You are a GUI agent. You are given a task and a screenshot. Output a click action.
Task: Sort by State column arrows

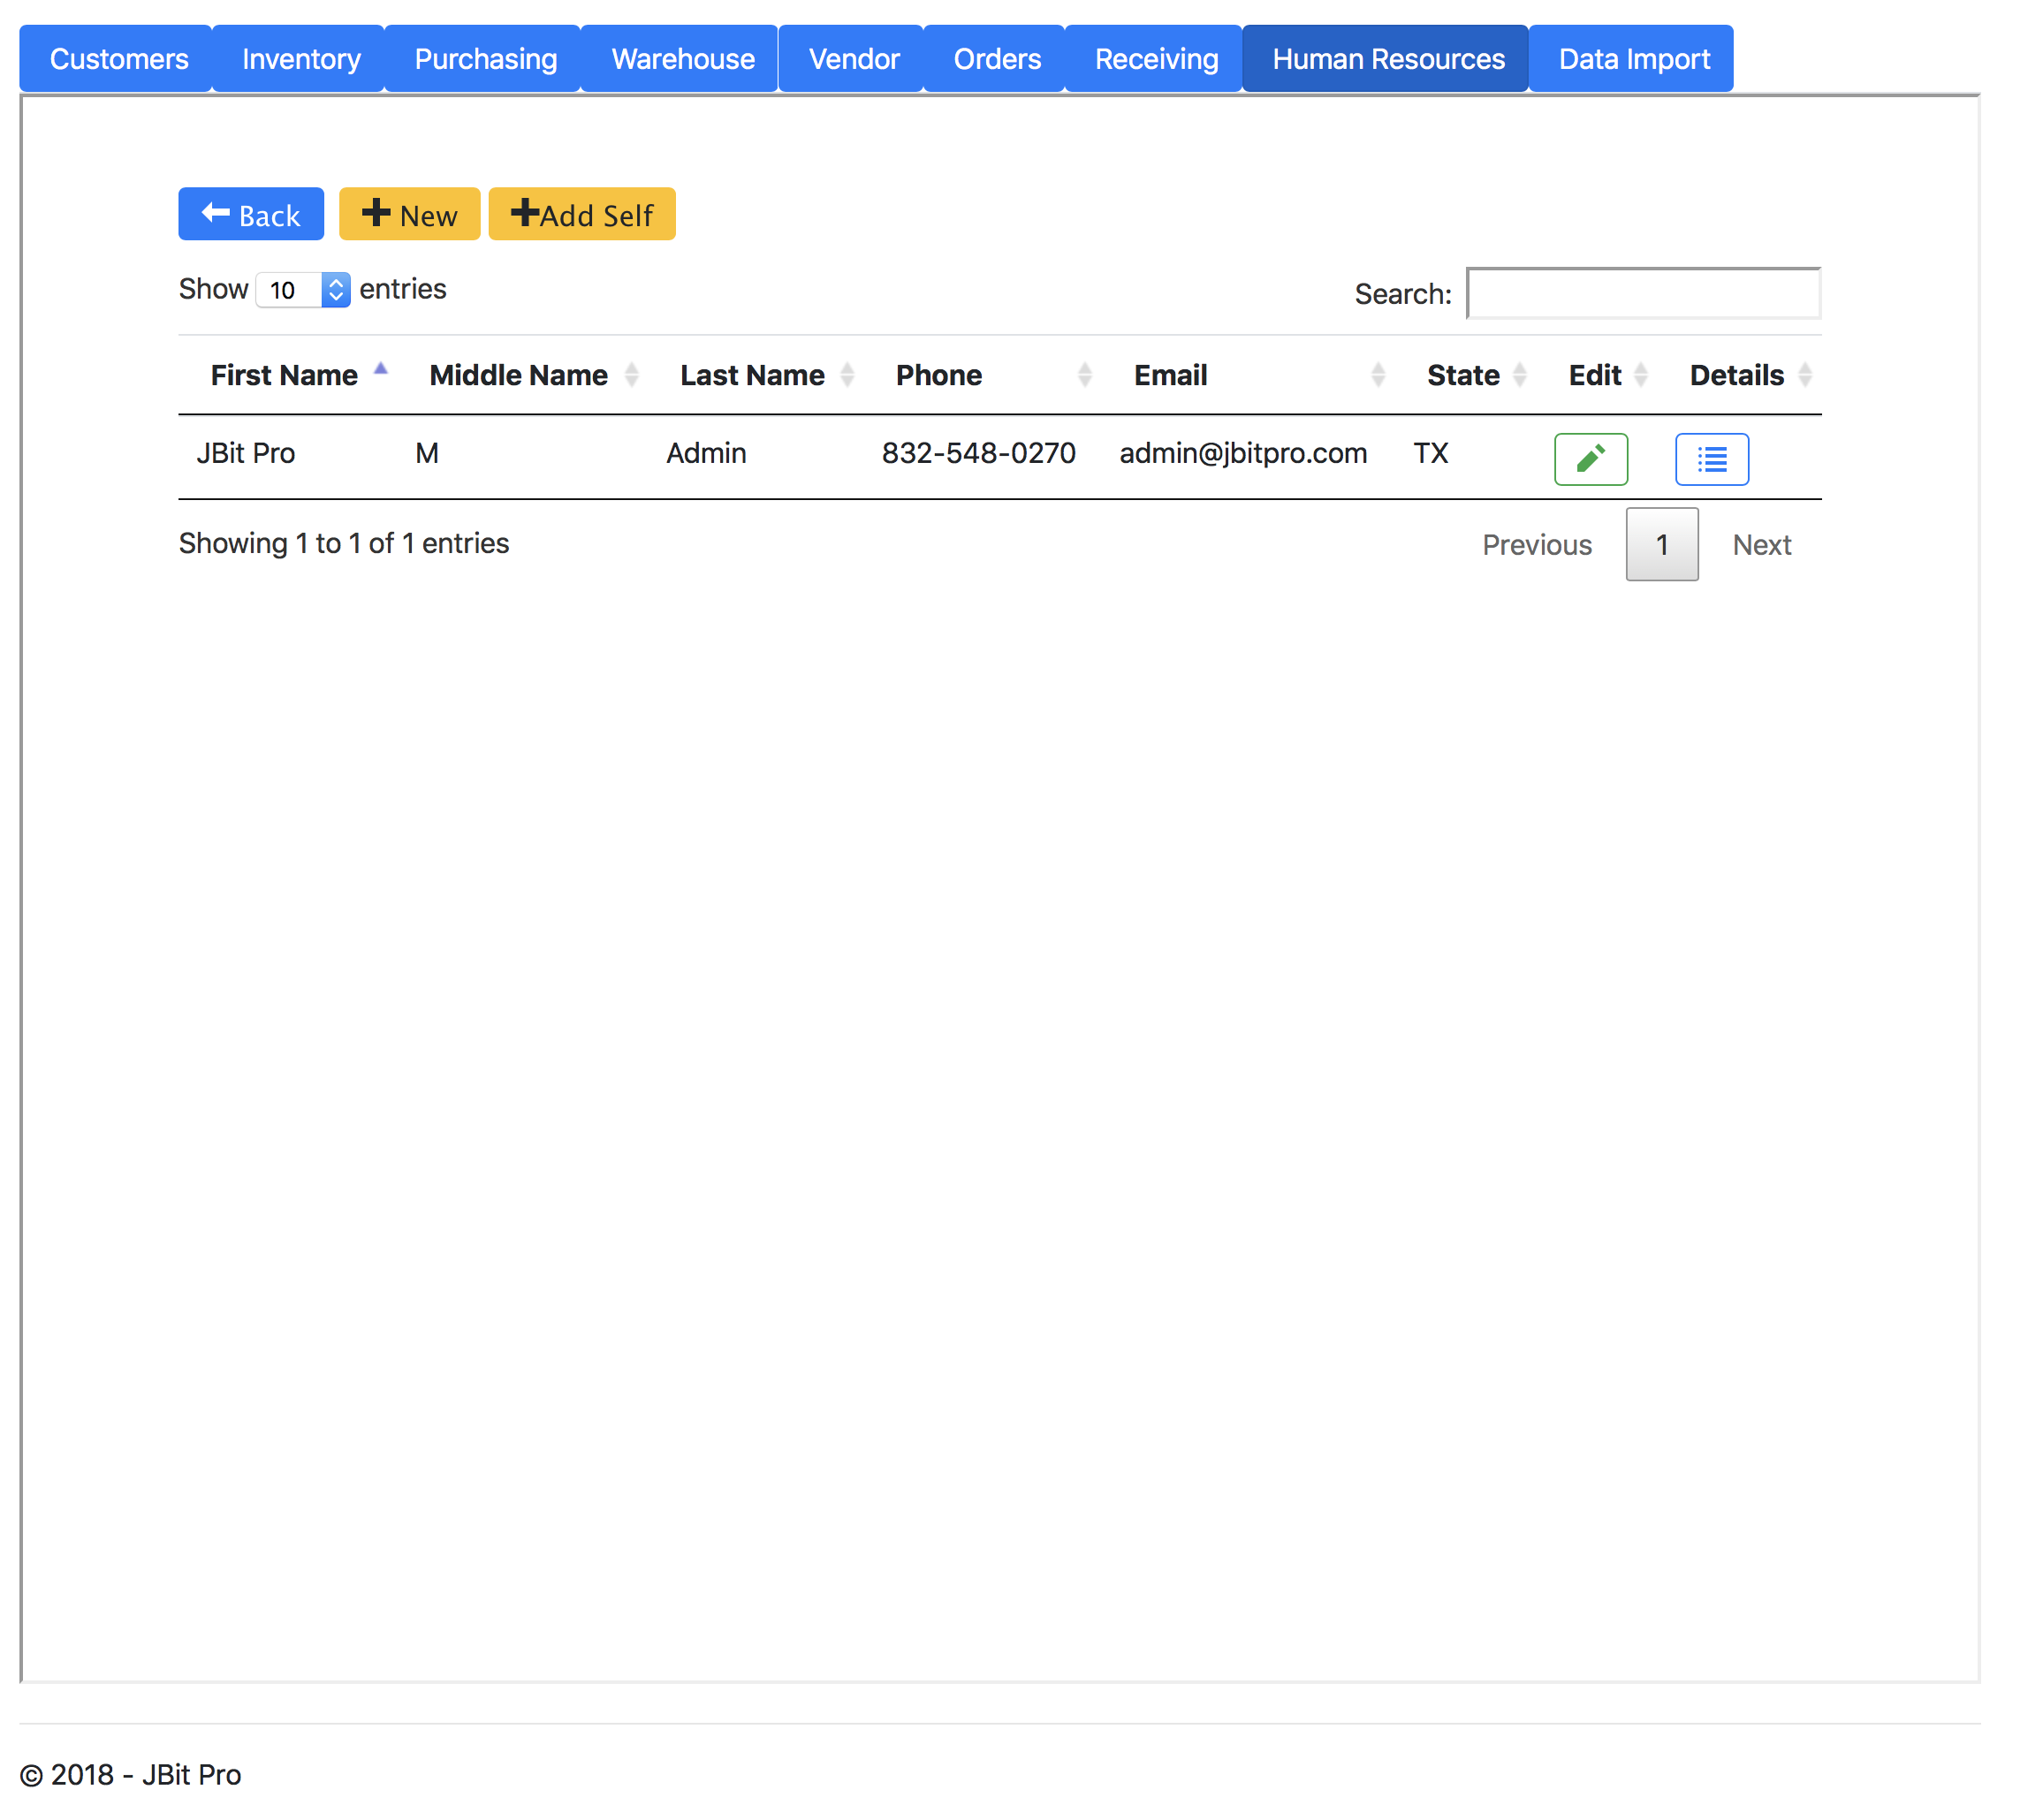click(1519, 375)
